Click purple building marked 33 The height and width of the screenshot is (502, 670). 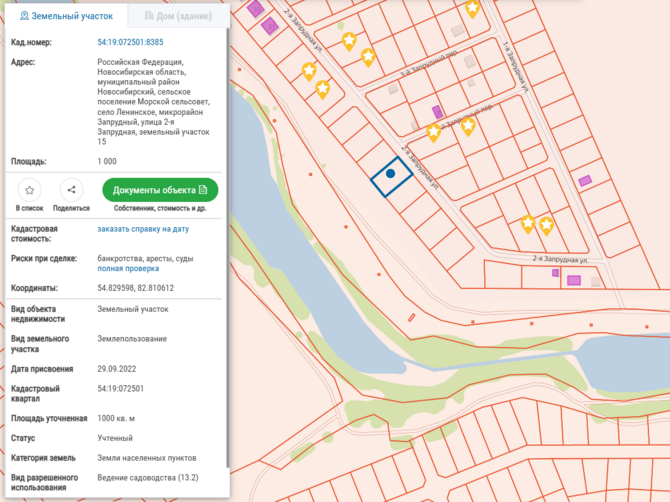pos(256,9)
